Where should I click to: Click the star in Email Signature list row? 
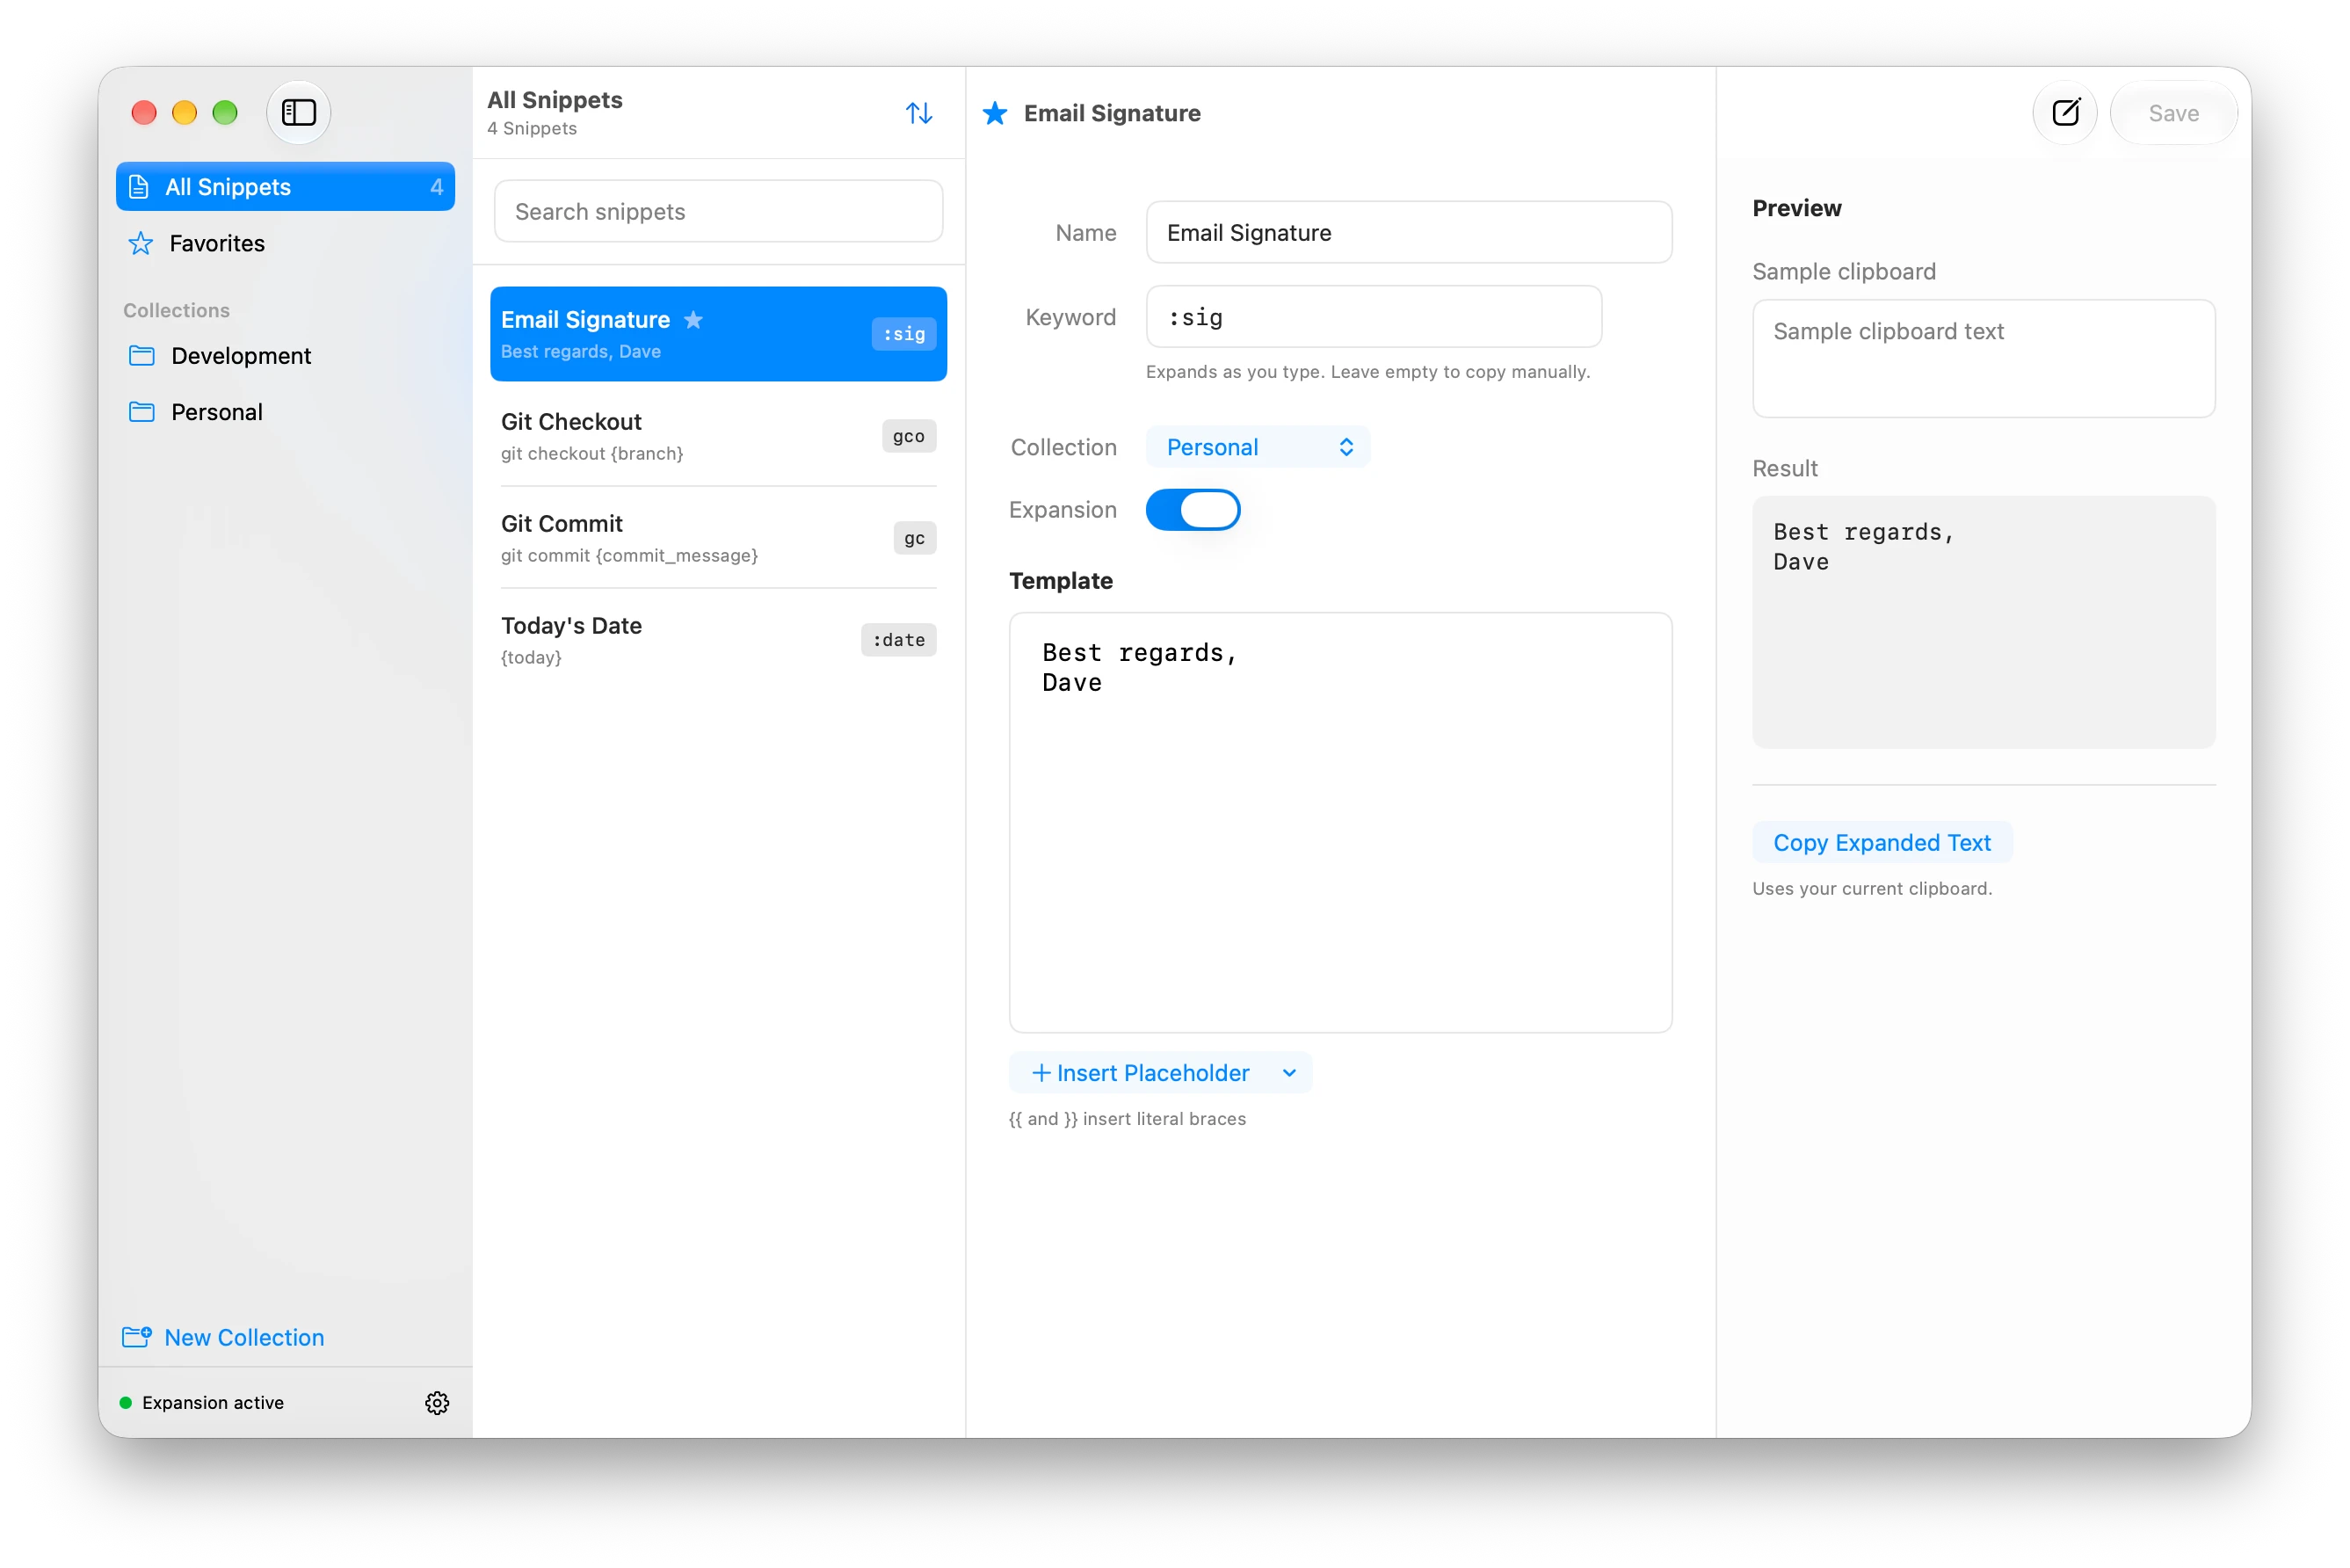point(693,319)
